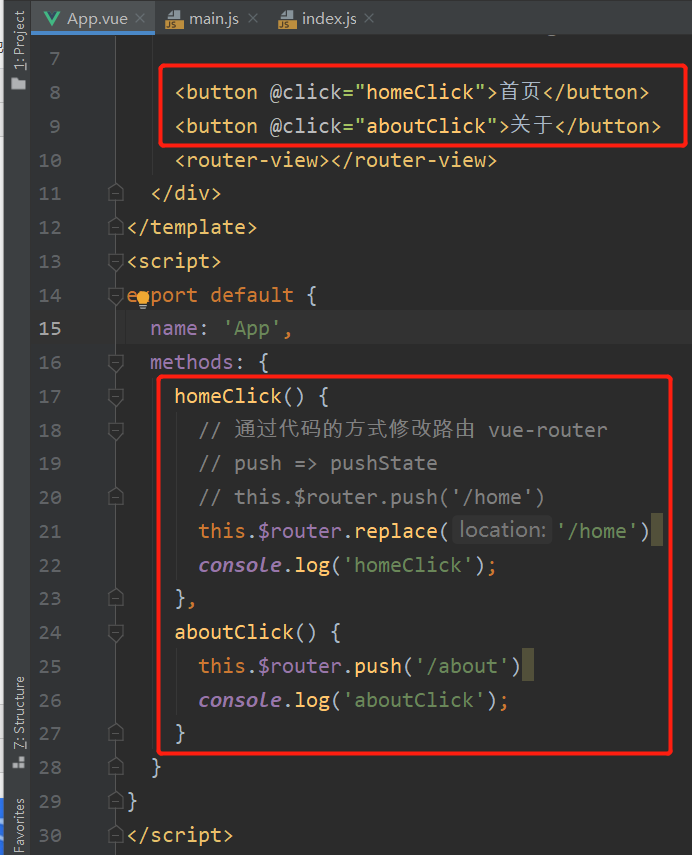Click the closing </script> tag
Viewport: 692px width, 855px height.
coord(180,835)
